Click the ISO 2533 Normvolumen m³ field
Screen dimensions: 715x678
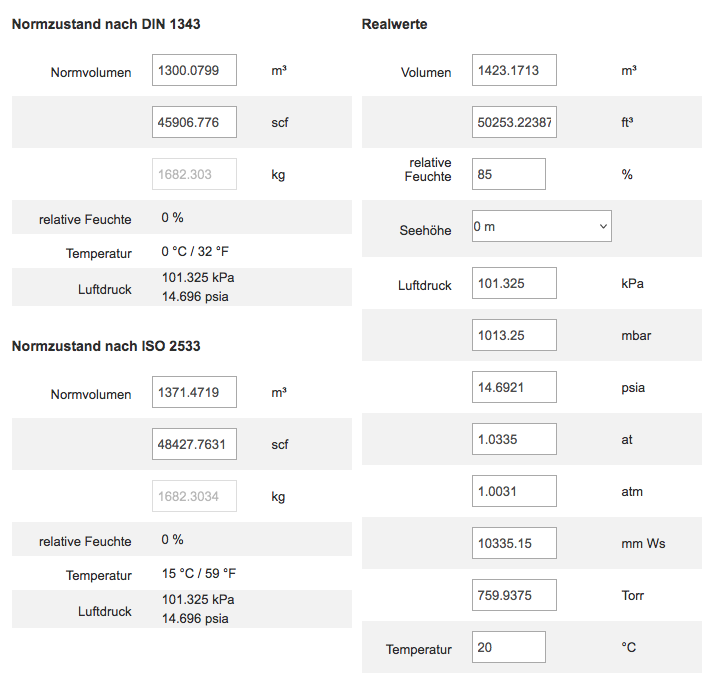(194, 392)
